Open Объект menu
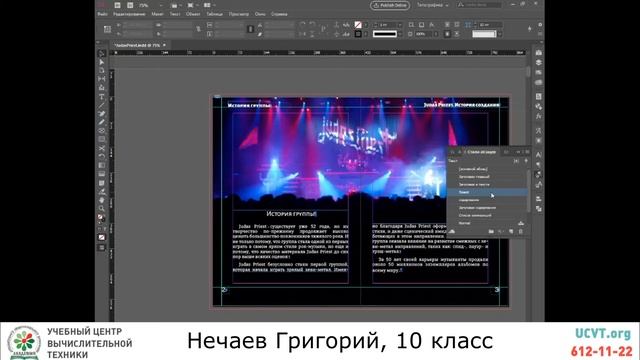 tap(193, 14)
